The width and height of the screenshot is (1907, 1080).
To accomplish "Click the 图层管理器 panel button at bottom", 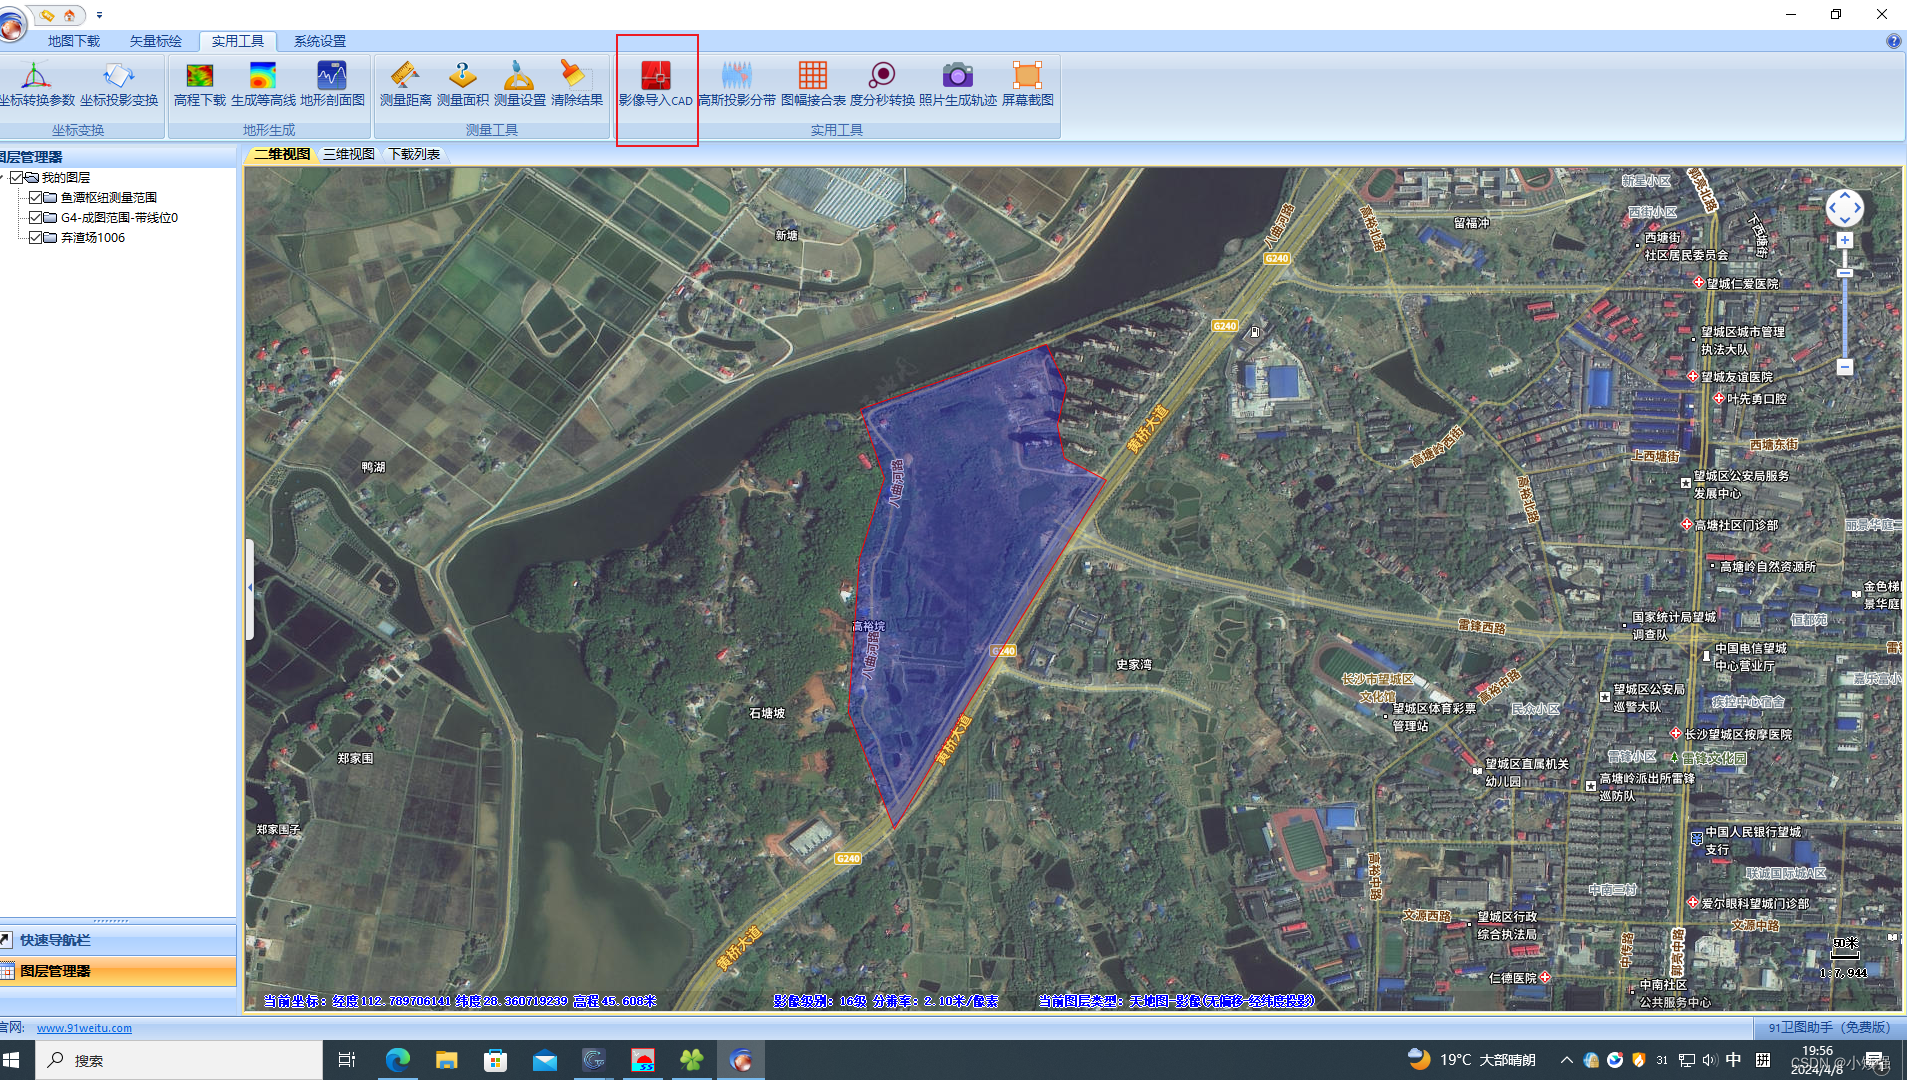I will 118,971.
